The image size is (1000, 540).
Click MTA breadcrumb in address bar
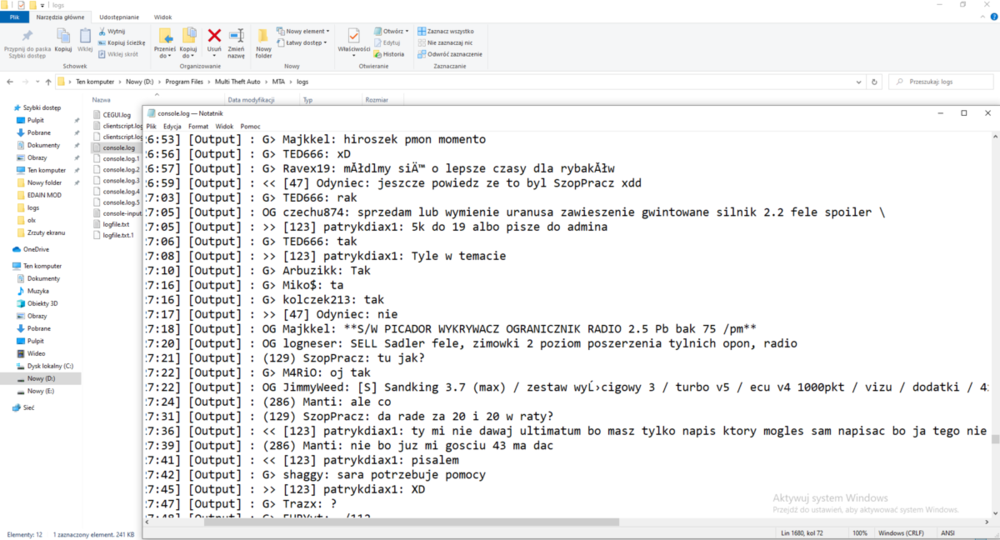point(279,82)
